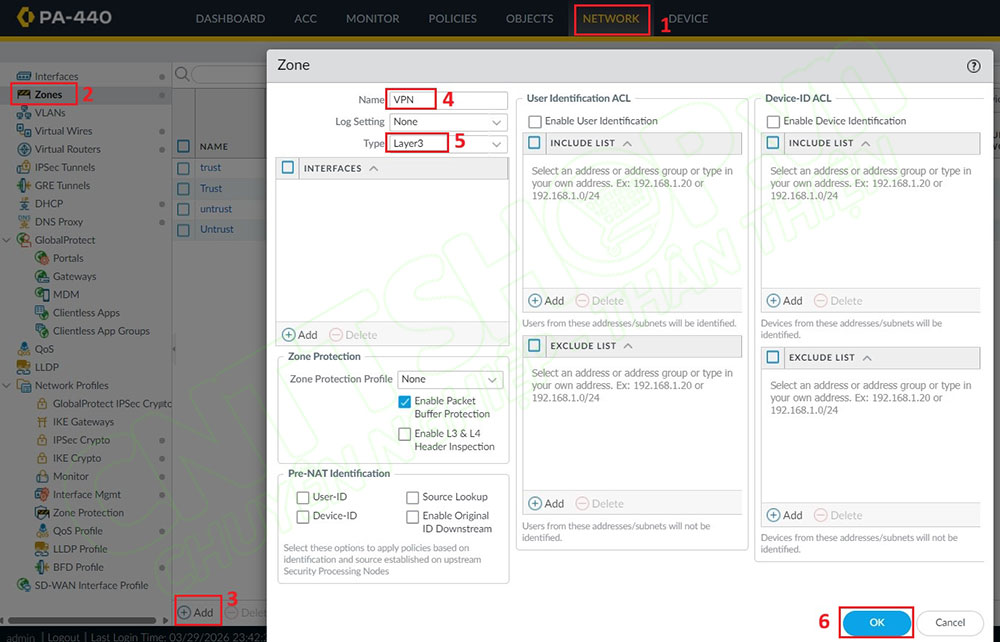This screenshot has height=642, width=1000.
Task: Click the IKE Gateways icon
Action: [42, 421]
